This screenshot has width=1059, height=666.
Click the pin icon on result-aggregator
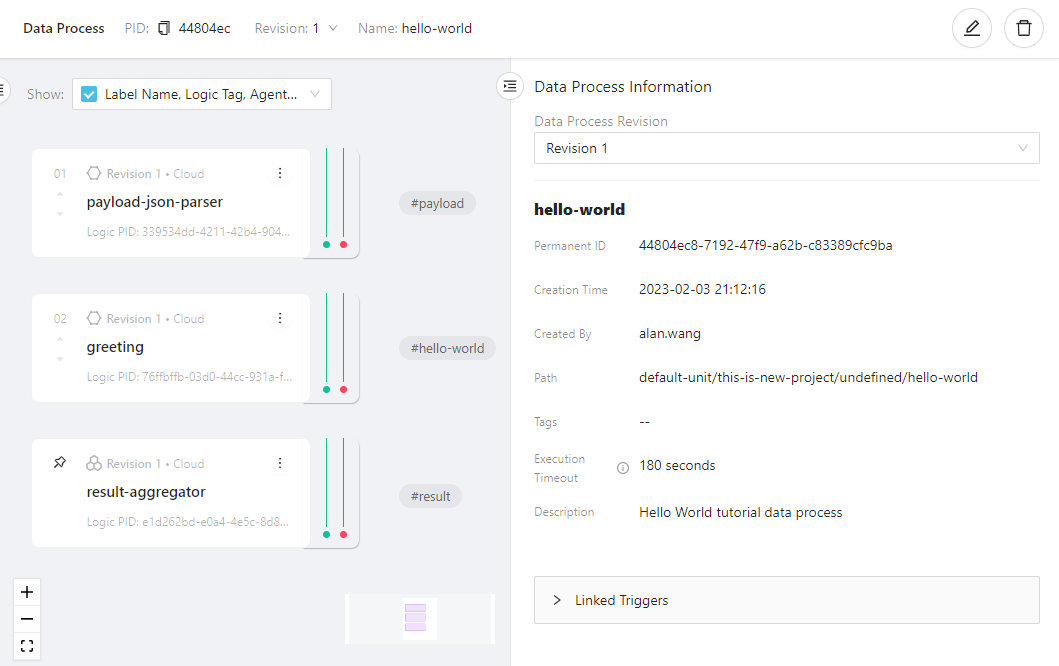pos(60,463)
